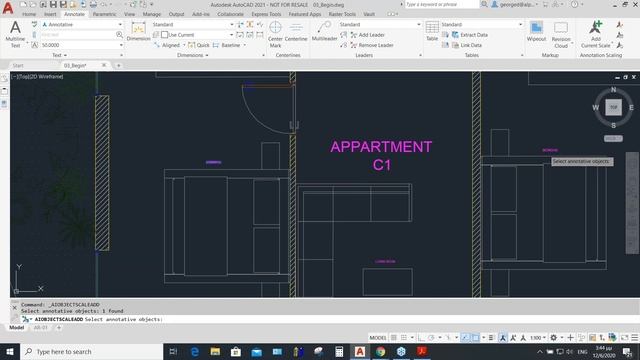Open the Home ribbon tab
Screen dimensions: 640x360
click(x=29, y=14)
